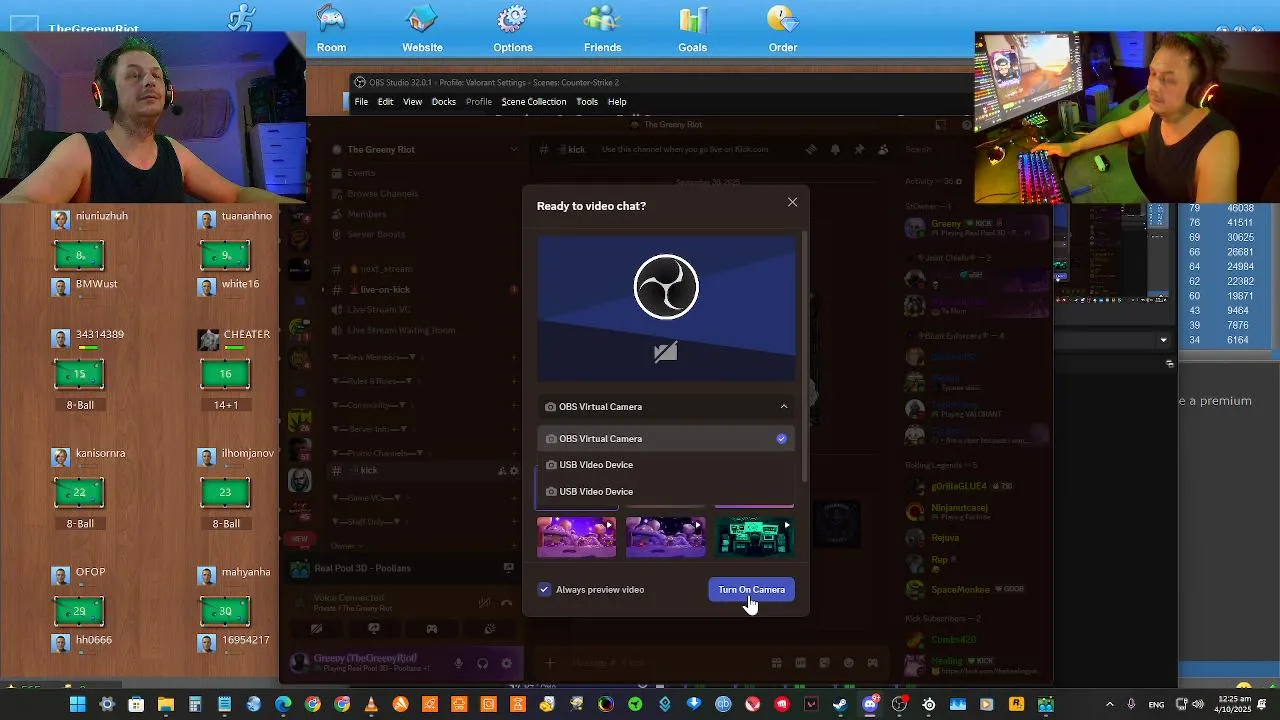Open OBS Scene Collection menu
Viewport: 1280px width, 720px height.
coord(534,102)
